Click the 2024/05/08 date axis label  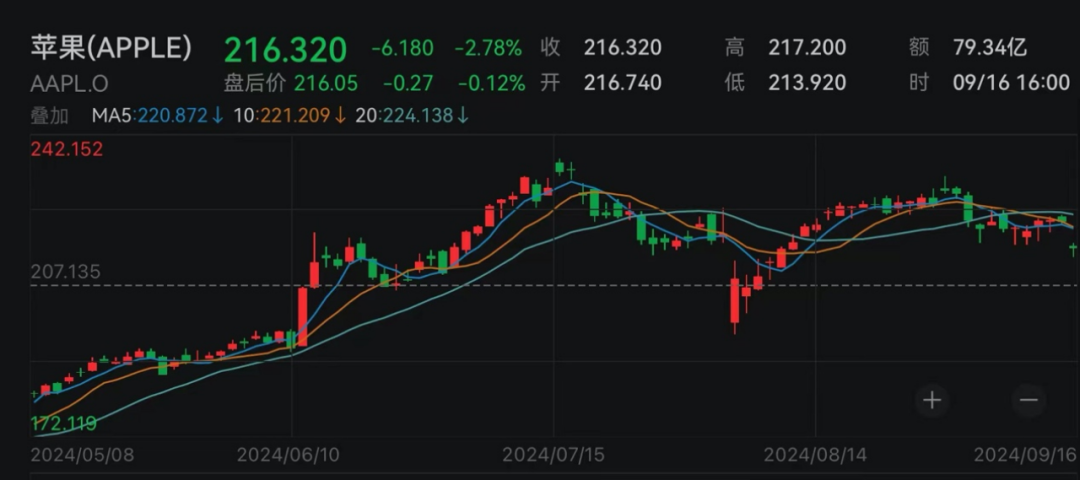(x=83, y=455)
